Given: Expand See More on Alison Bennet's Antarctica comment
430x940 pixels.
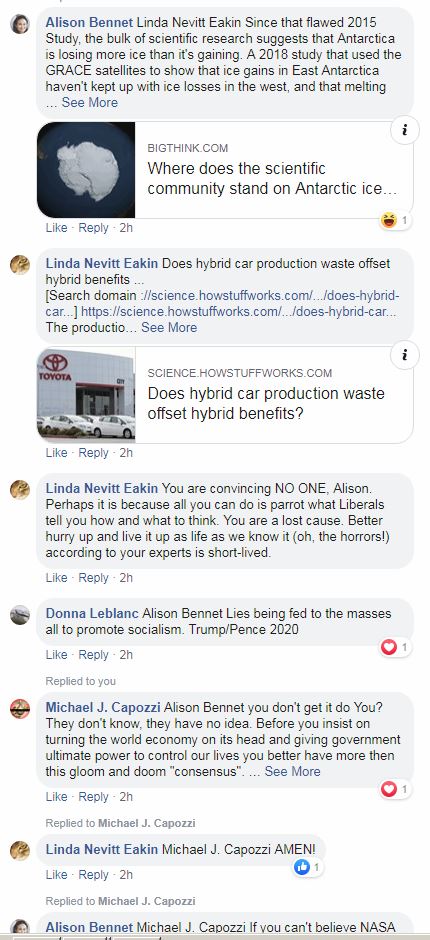Looking at the screenshot, I should click(x=89, y=103).
